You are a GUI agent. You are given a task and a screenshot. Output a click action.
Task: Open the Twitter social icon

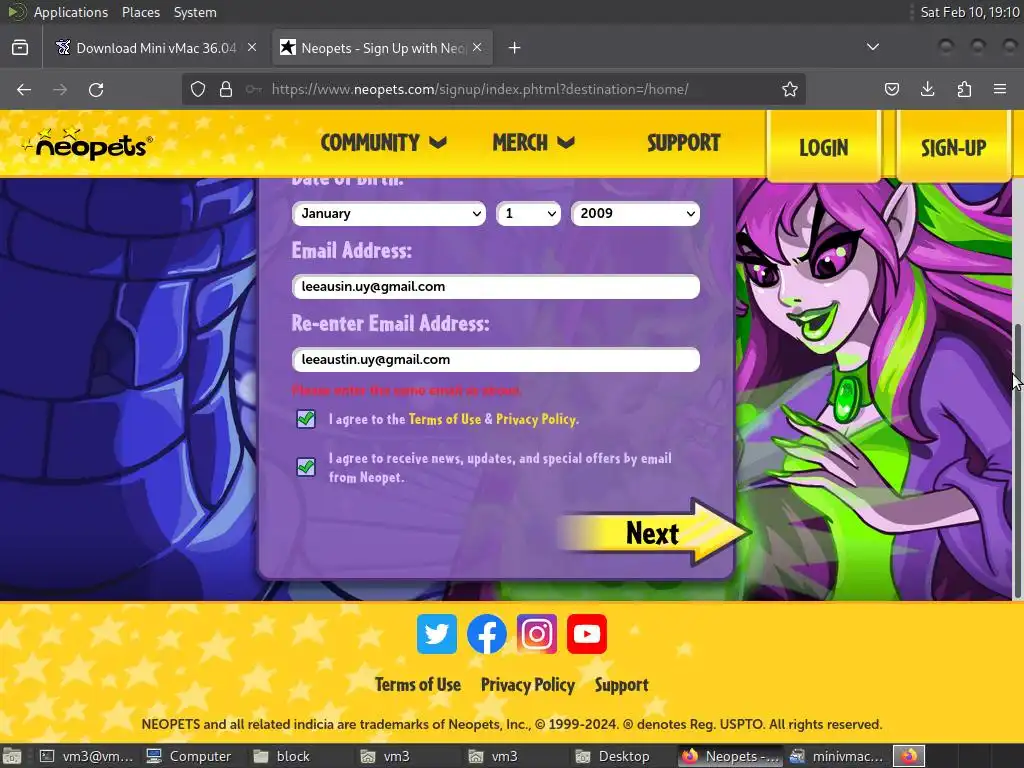pyautogui.click(x=436, y=633)
